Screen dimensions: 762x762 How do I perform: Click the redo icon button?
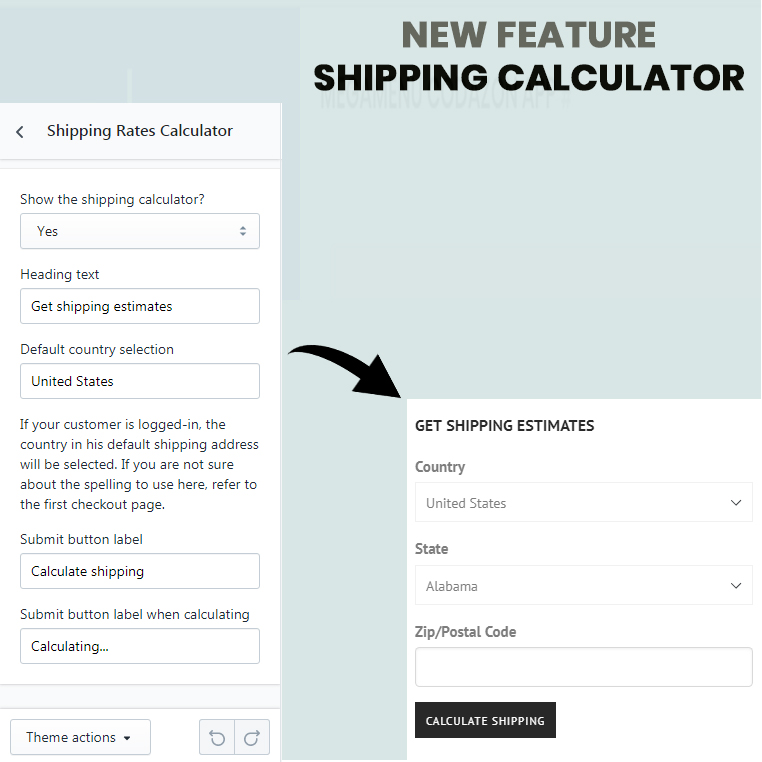pos(252,737)
